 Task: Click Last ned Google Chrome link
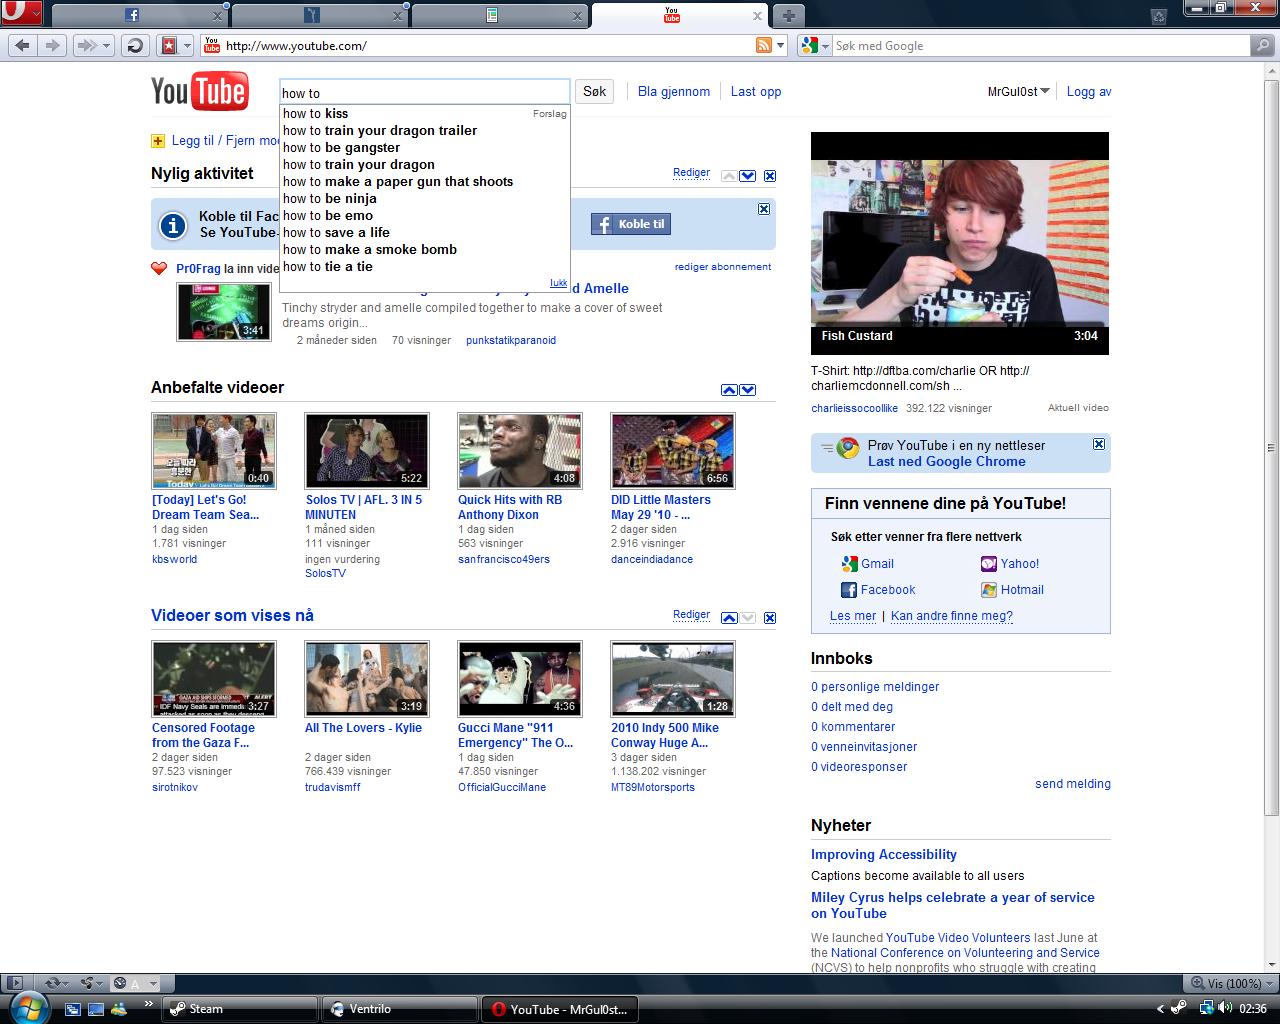(946, 462)
